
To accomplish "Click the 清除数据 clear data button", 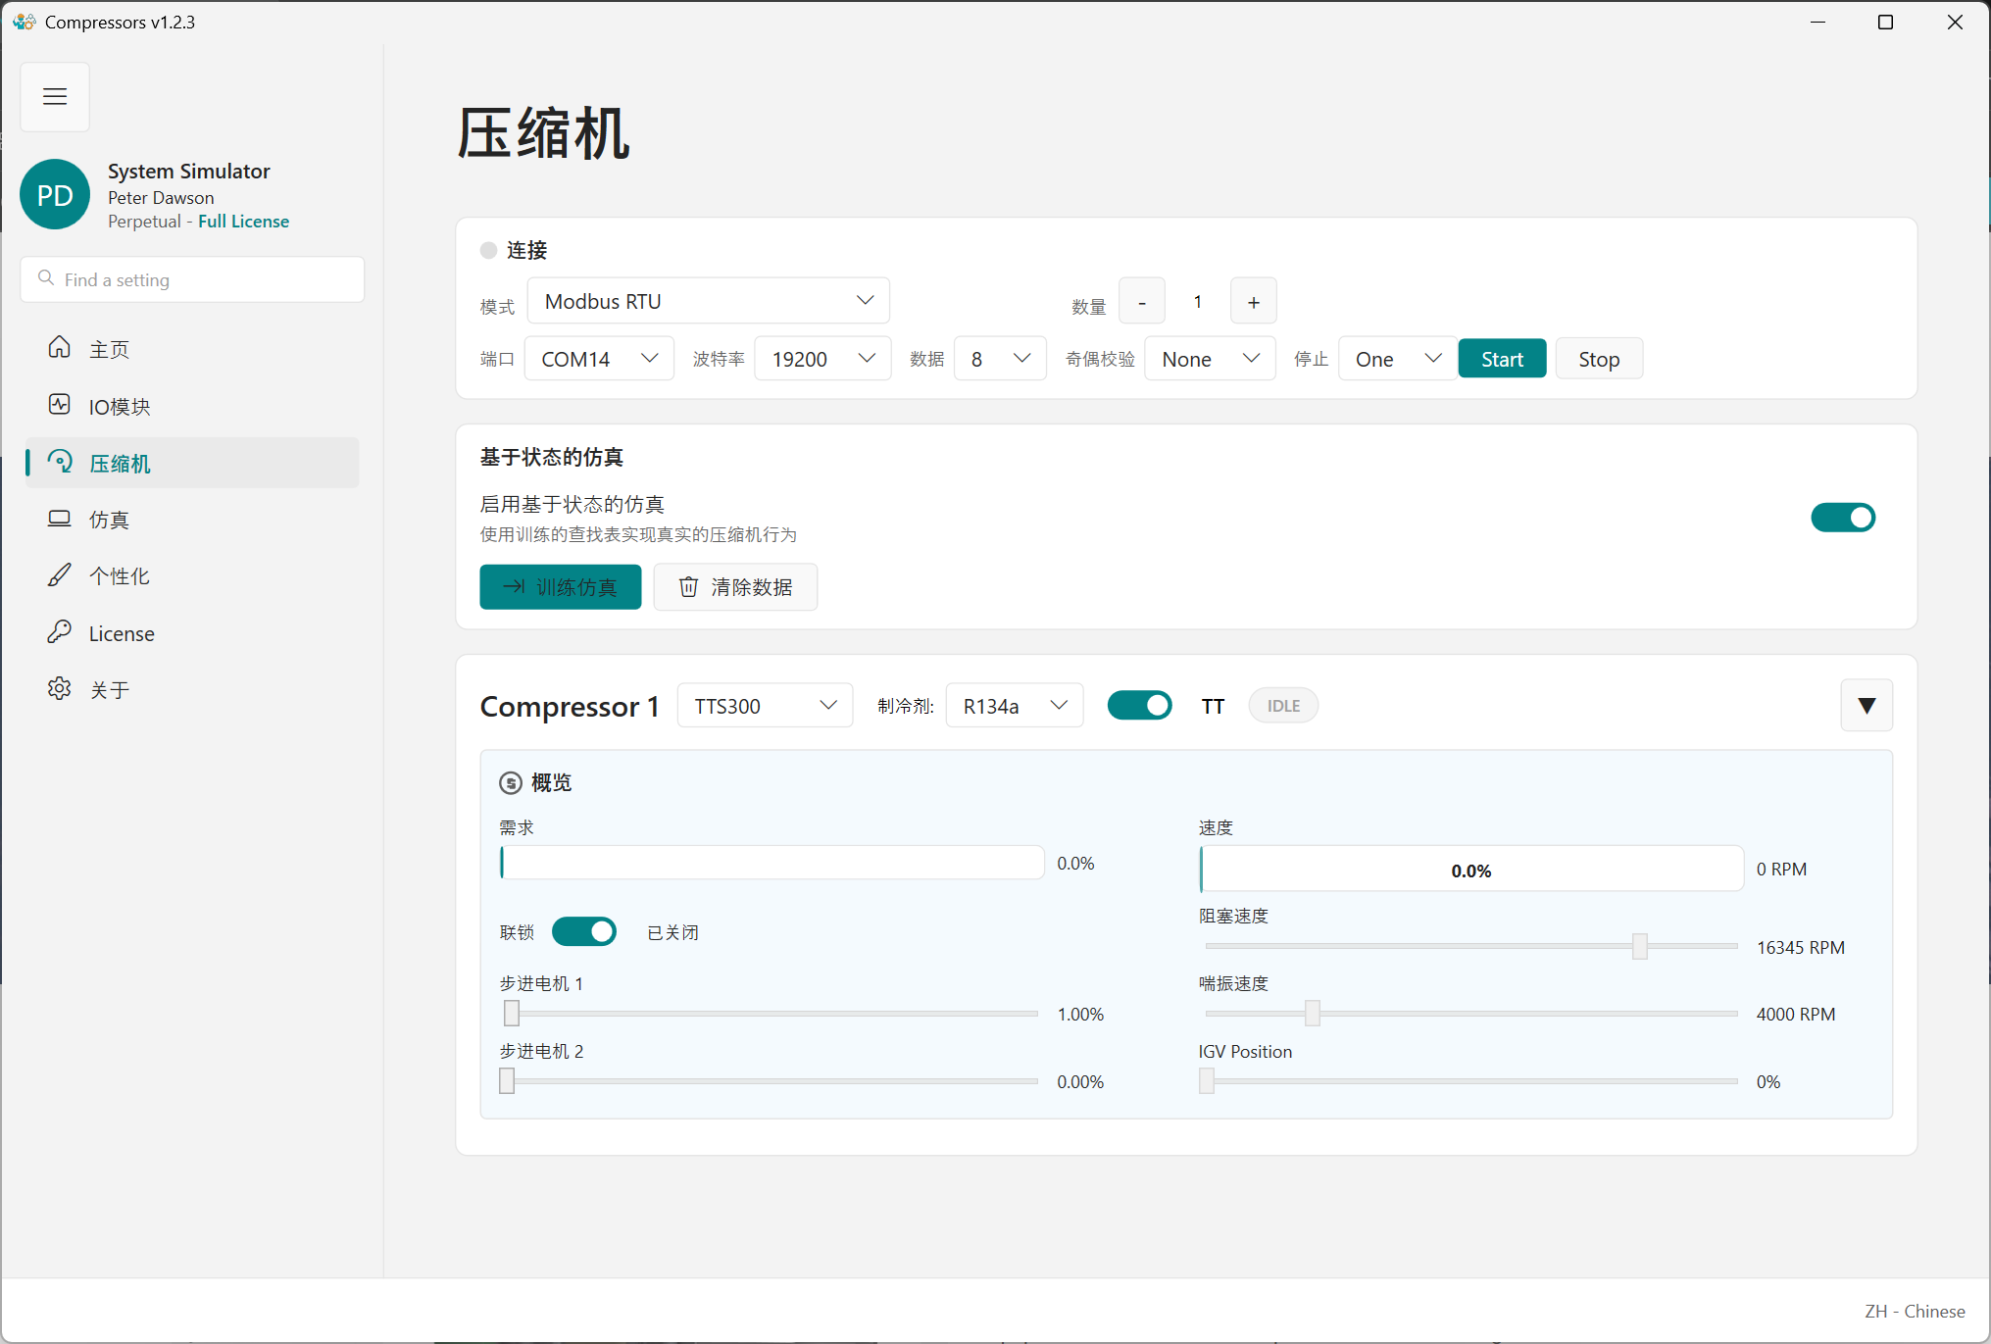I will click(736, 587).
